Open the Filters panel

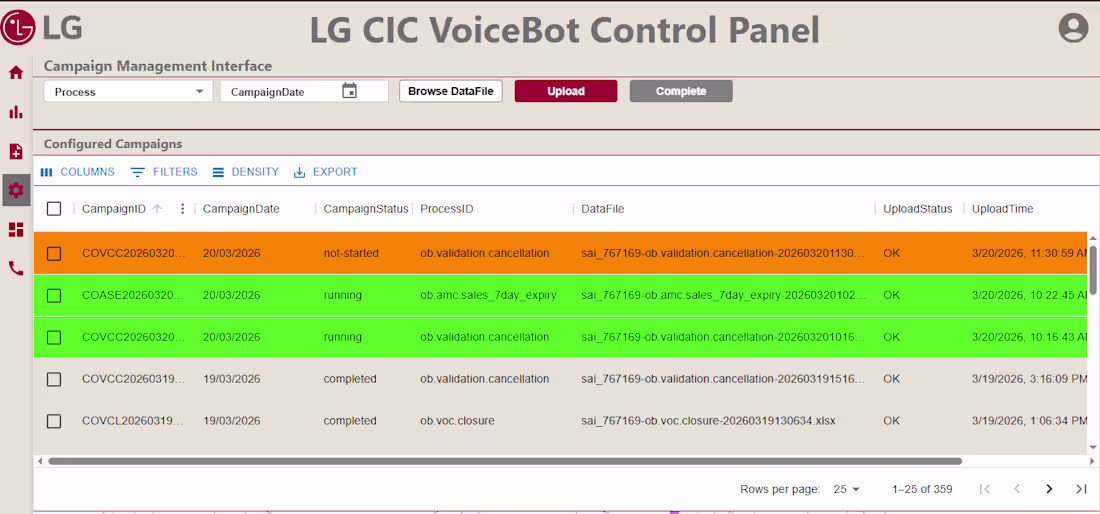coord(164,172)
